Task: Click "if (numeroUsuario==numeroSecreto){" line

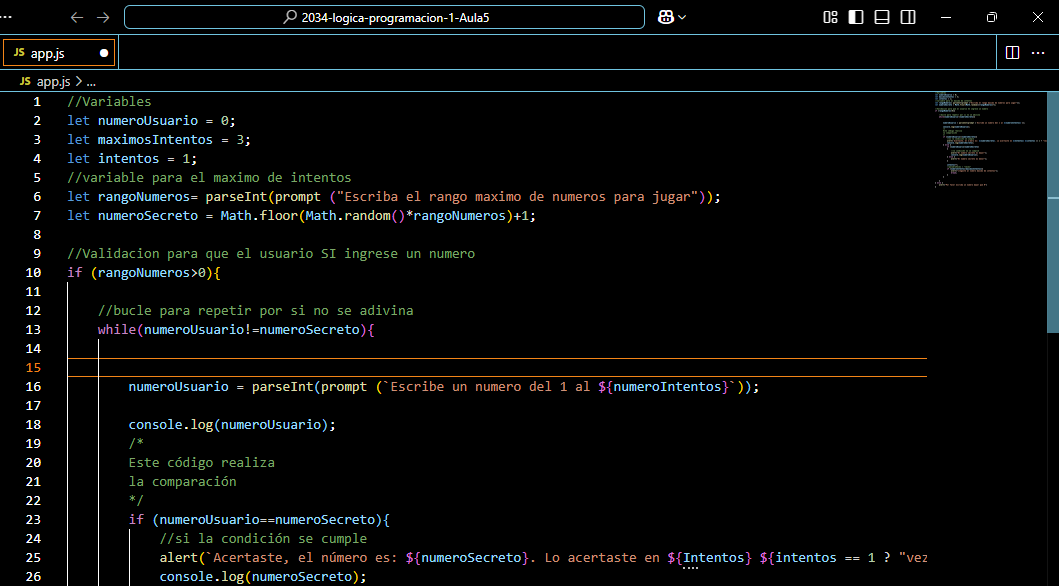Action: [x=259, y=520]
